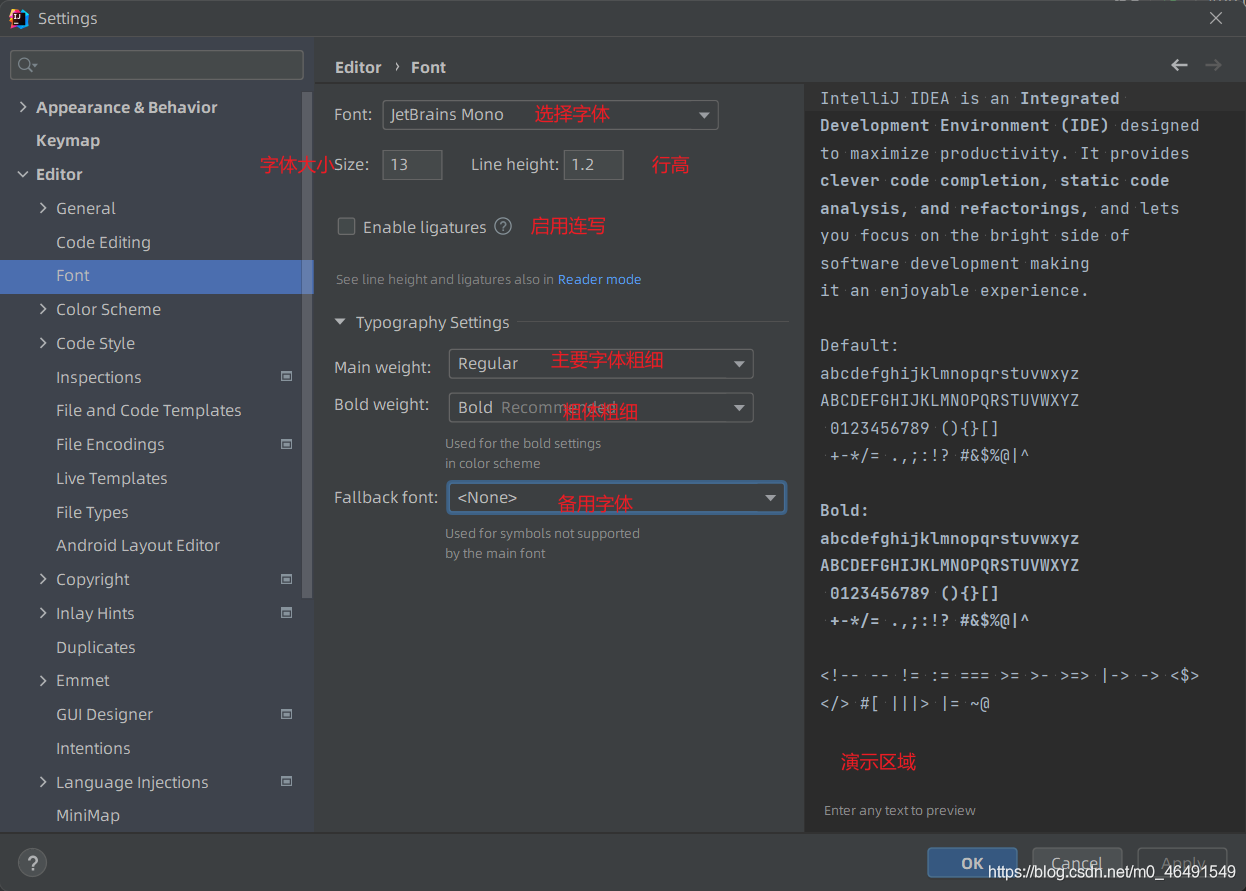Image resolution: width=1246 pixels, height=891 pixels.
Task: Open the Bold weight dropdown
Action: pyautogui.click(x=600, y=408)
